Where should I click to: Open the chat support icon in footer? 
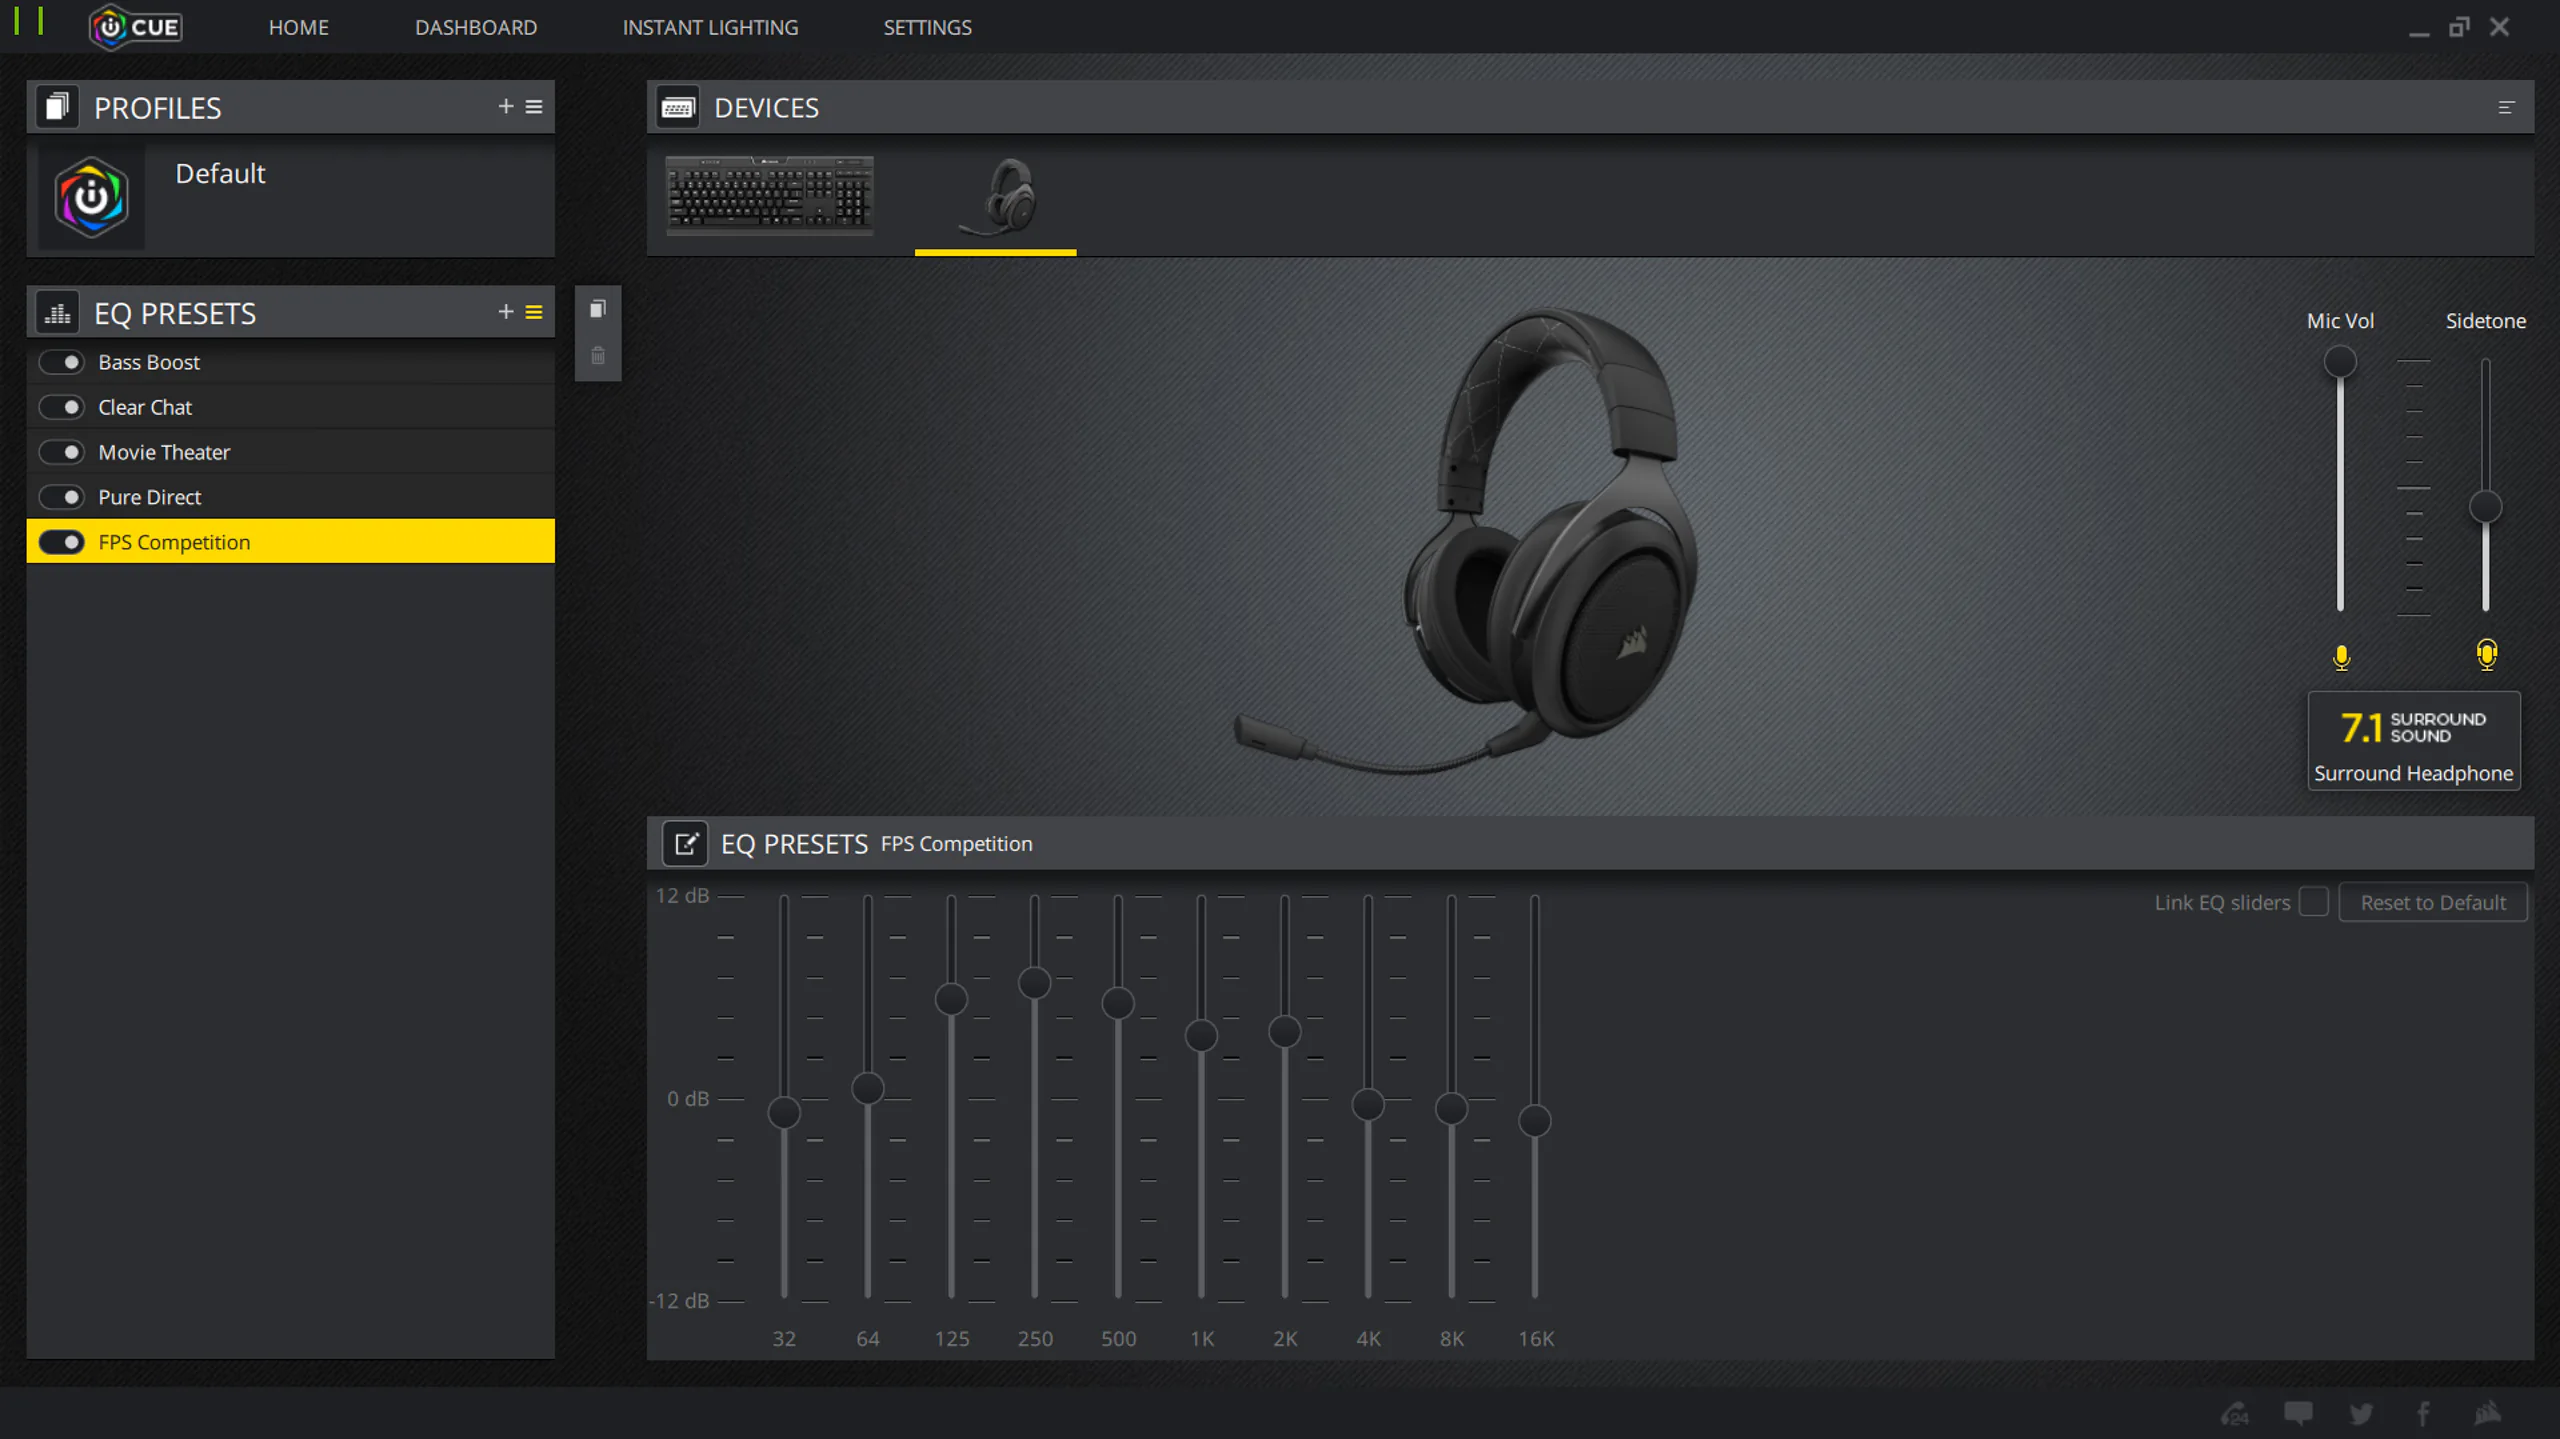click(2298, 1413)
